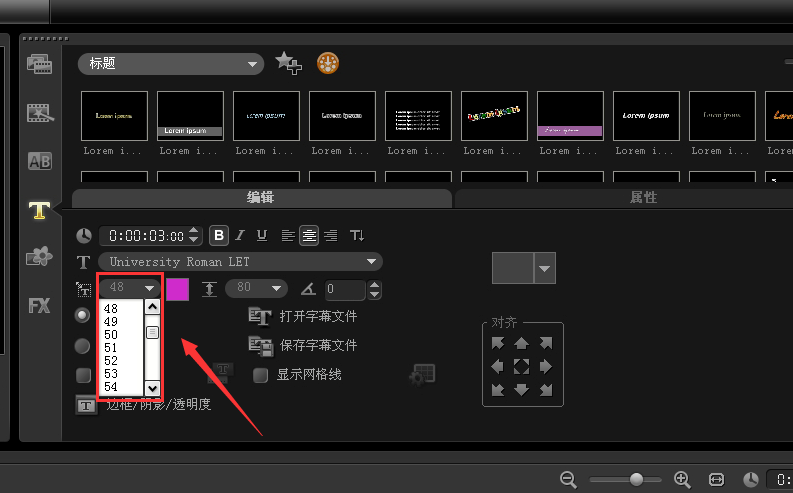Toggle bold text formatting

(x=219, y=235)
